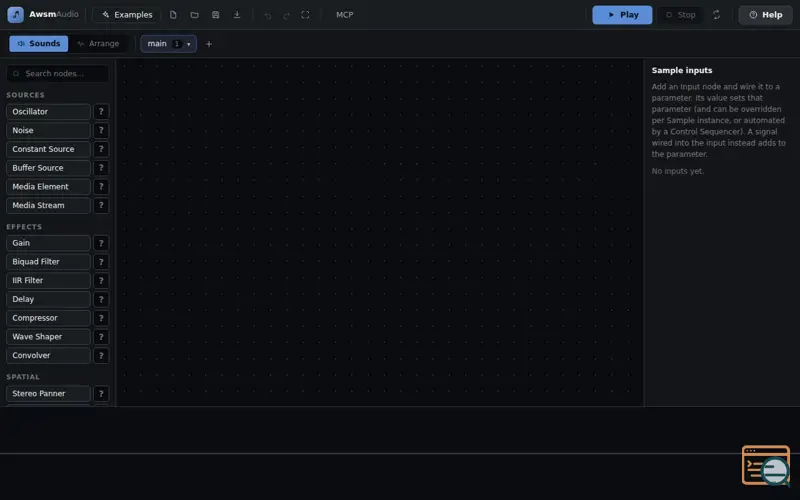Show help for the Delay node
The image size is (800, 500).
pyautogui.click(x=101, y=299)
